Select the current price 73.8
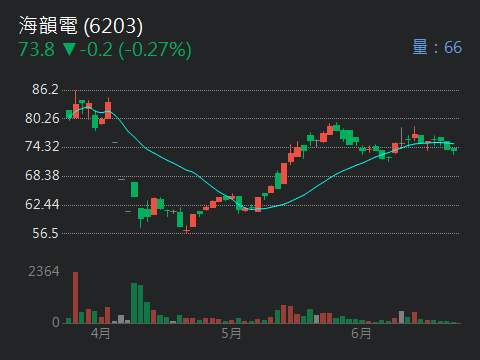 click(x=37, y=50)
